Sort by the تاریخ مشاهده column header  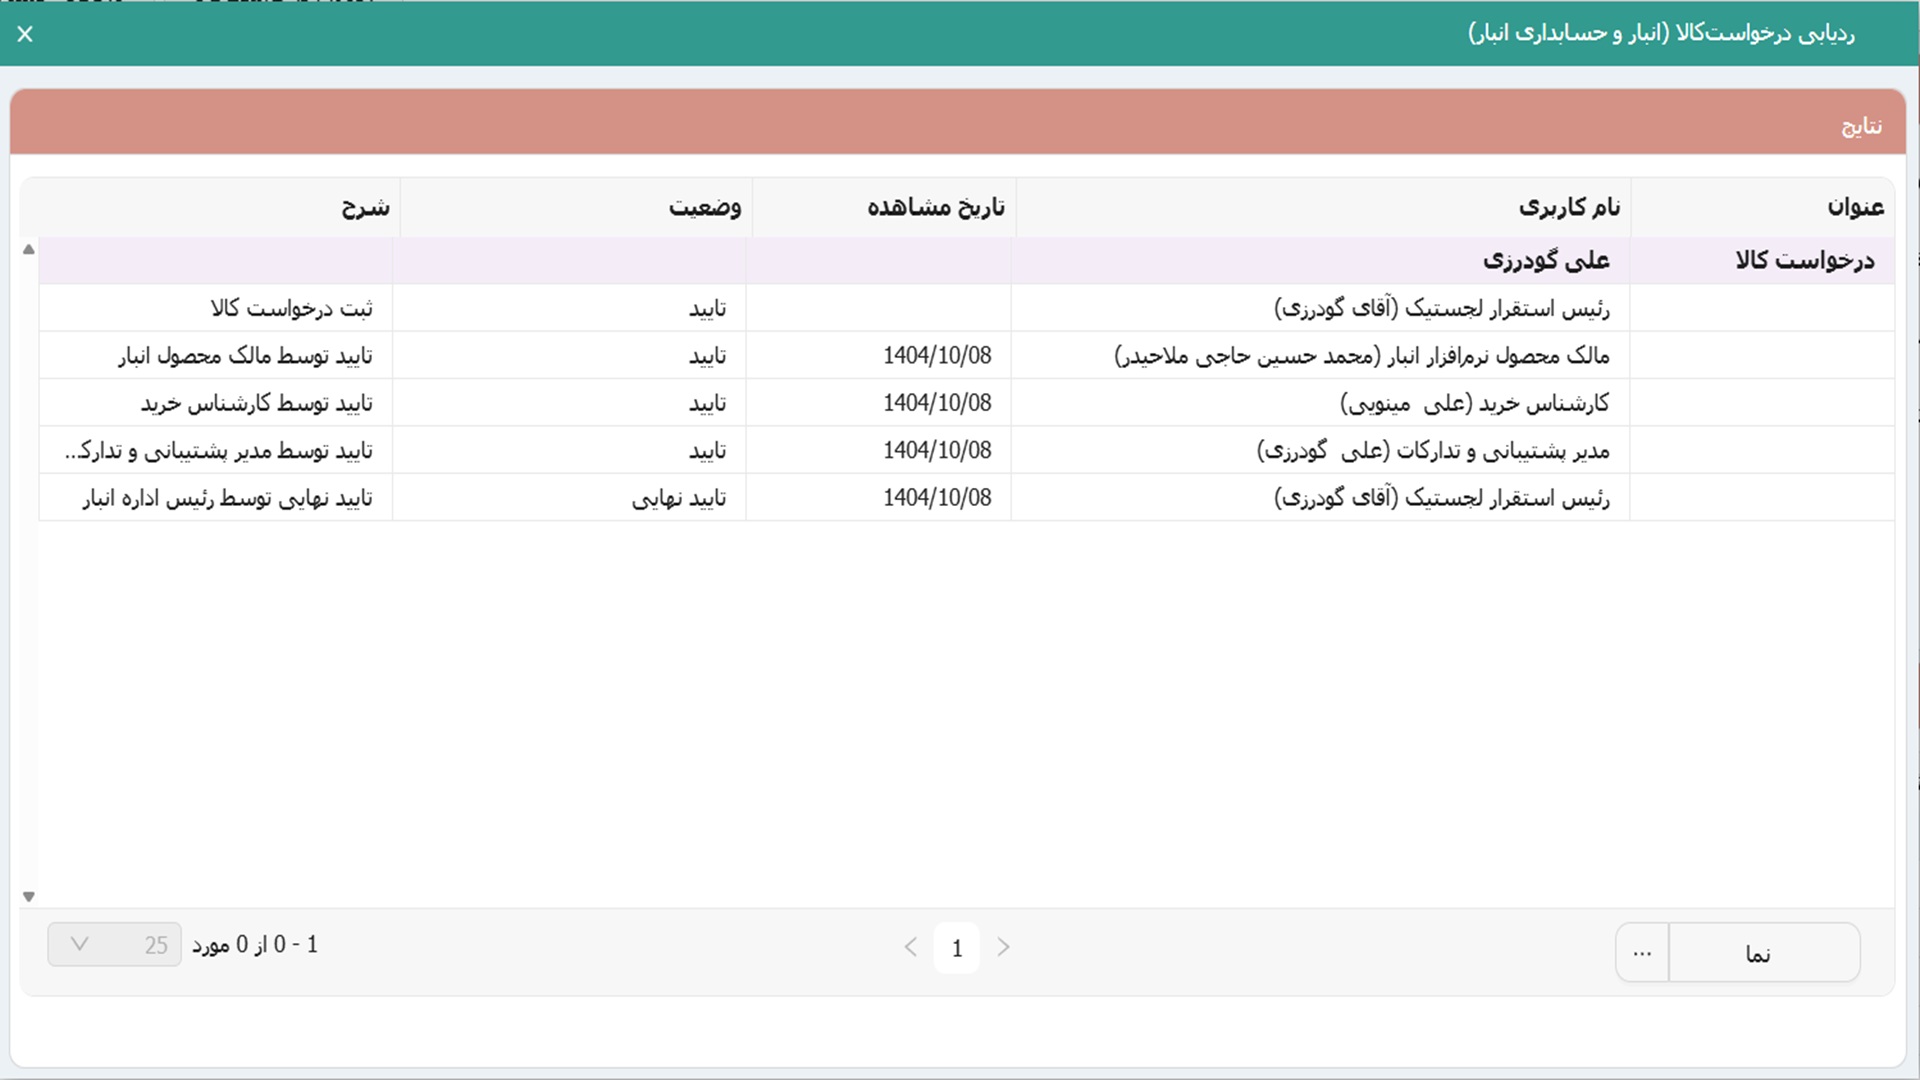935,207
